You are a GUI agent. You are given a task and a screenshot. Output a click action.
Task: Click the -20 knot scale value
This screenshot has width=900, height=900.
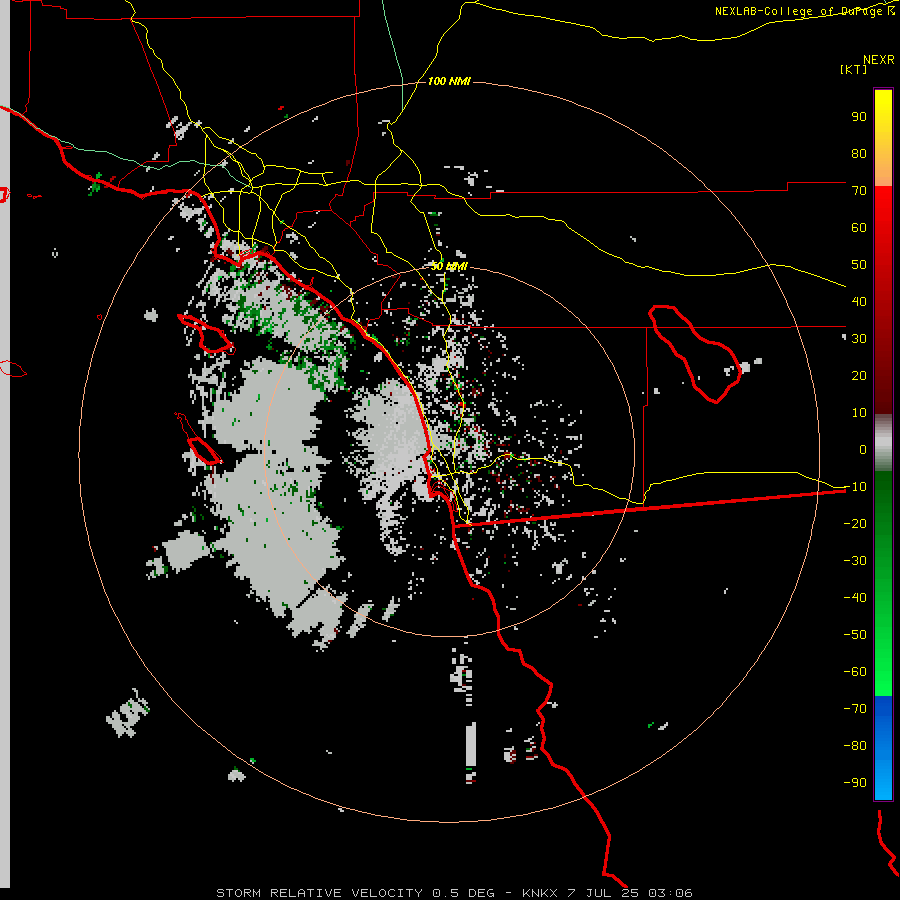pos(855,524)
